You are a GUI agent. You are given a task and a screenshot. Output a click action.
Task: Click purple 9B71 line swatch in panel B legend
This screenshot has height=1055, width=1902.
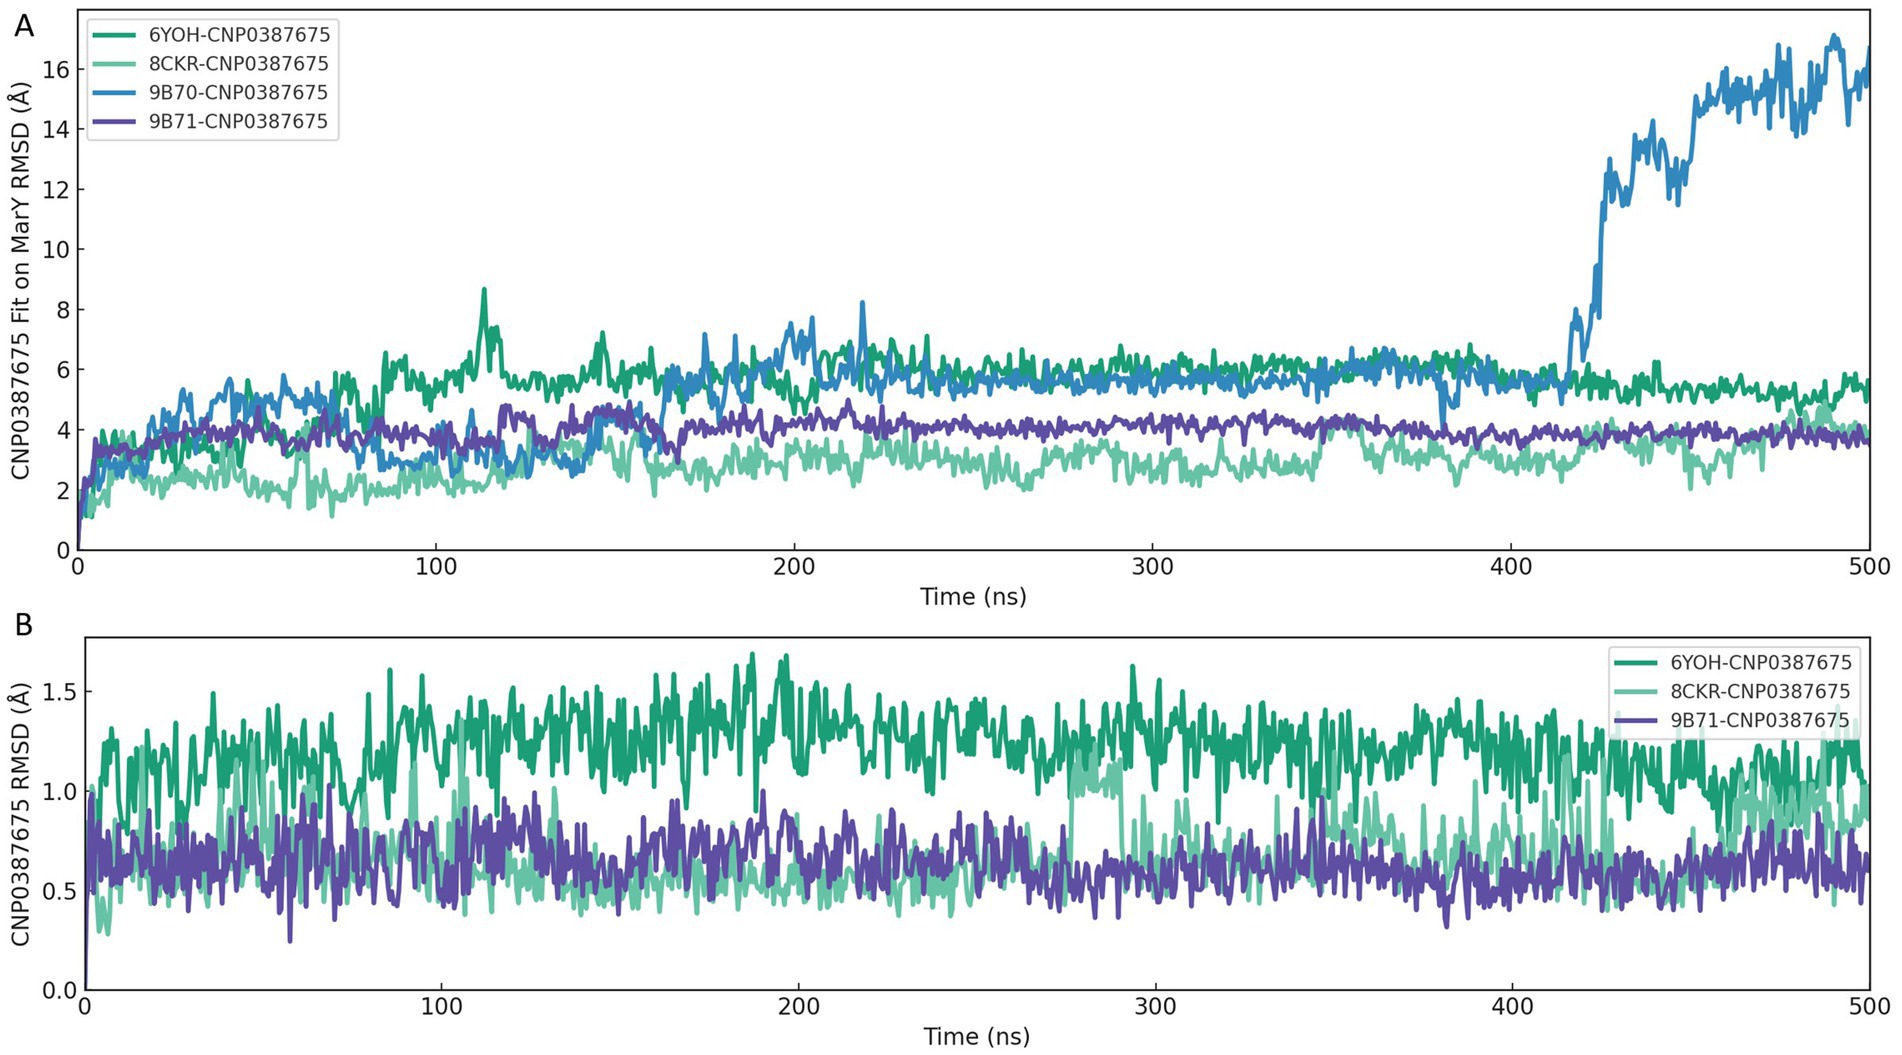click(1636, 720)
